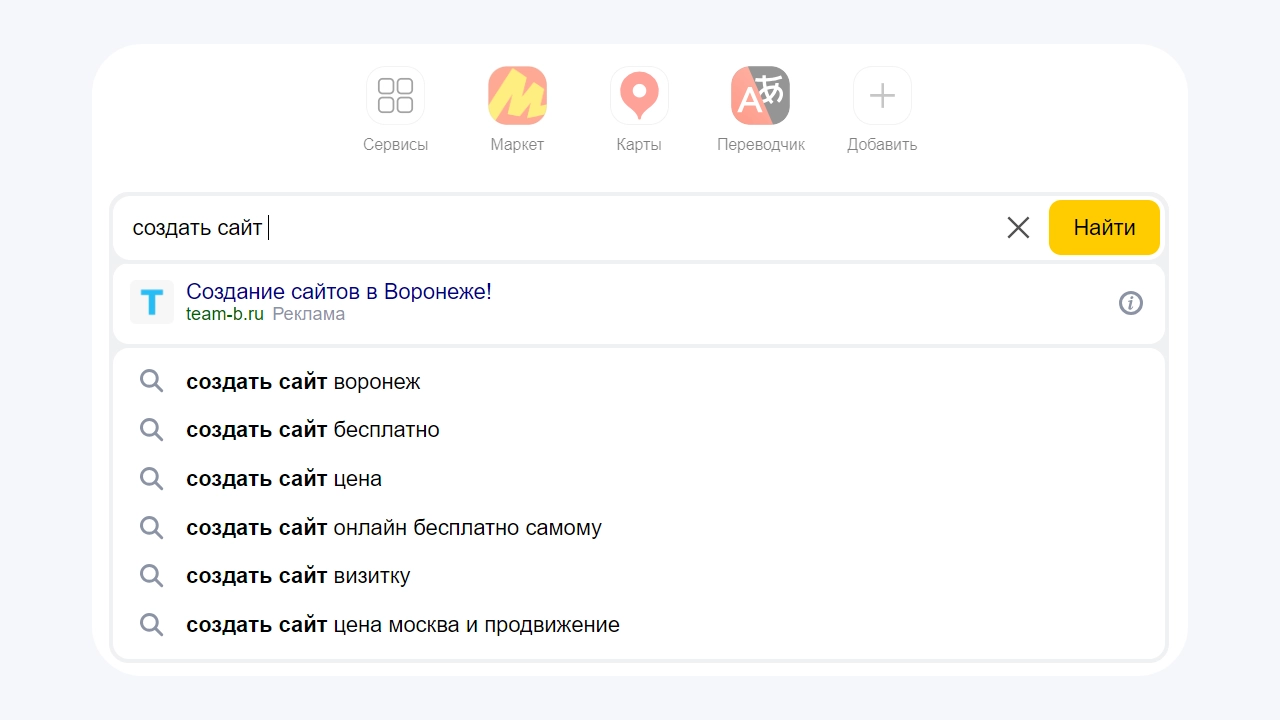Choose suggestion "создать сайт бесплатно"

312,430
